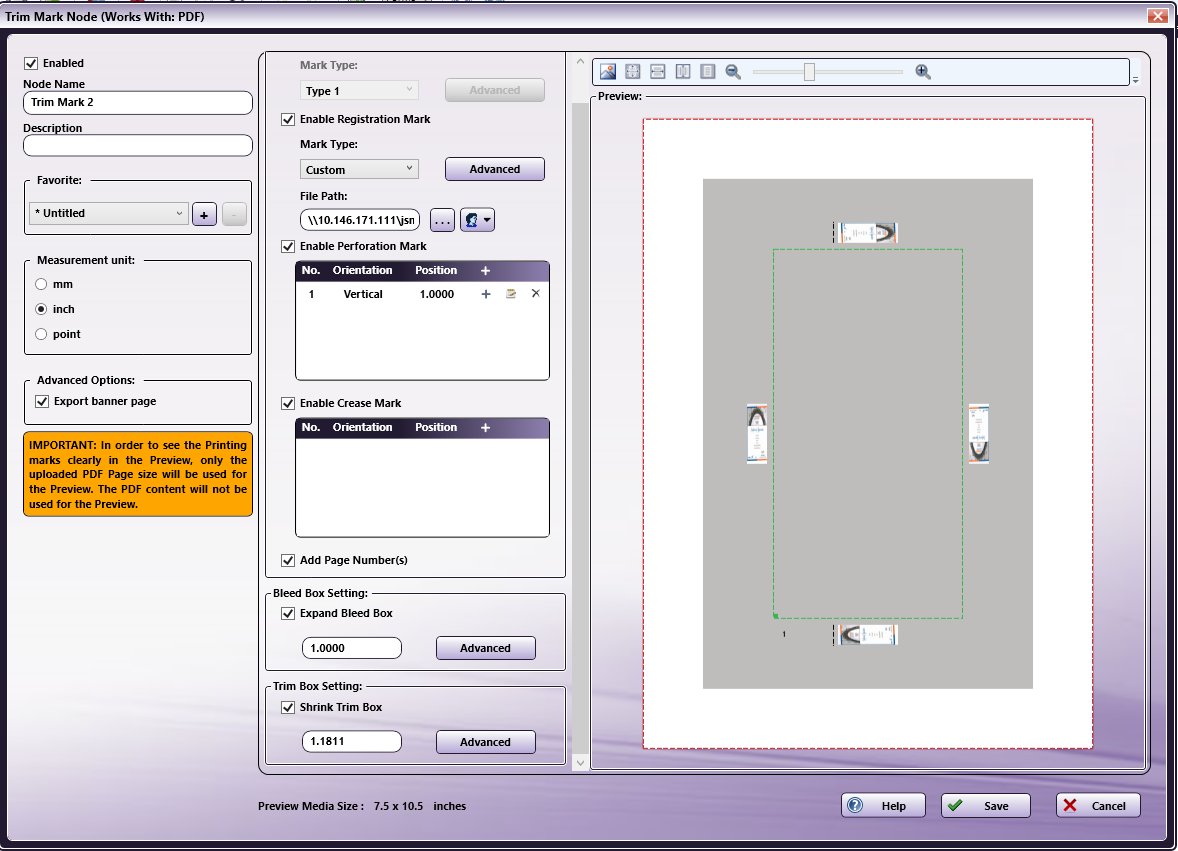This screenshot has width=1178, height=851.
Task: Open Bleed Box Advanced settings
Action: 485,647
